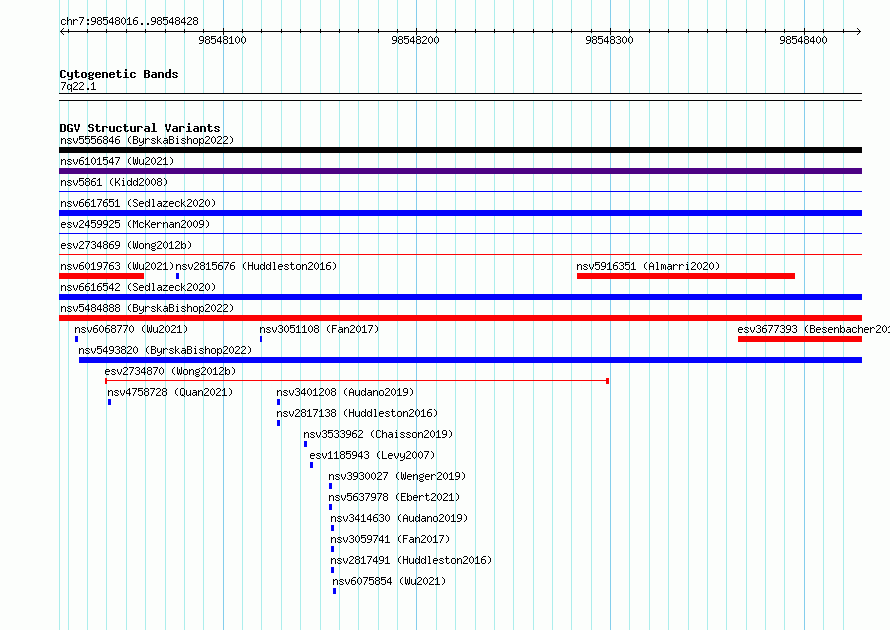The image size is (890, 630).
Task: Click the purple nsv6101547 variant bar
Action: [460, 171]
